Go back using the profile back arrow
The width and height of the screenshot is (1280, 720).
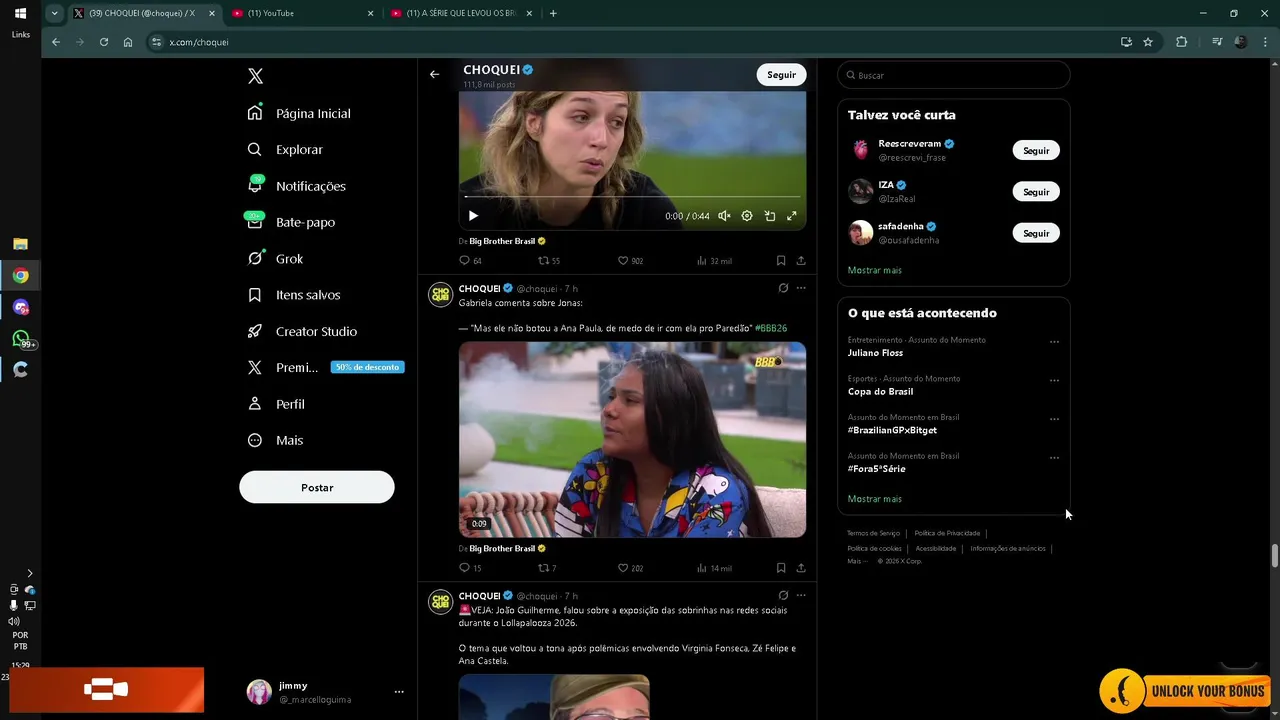pos(434,74)
